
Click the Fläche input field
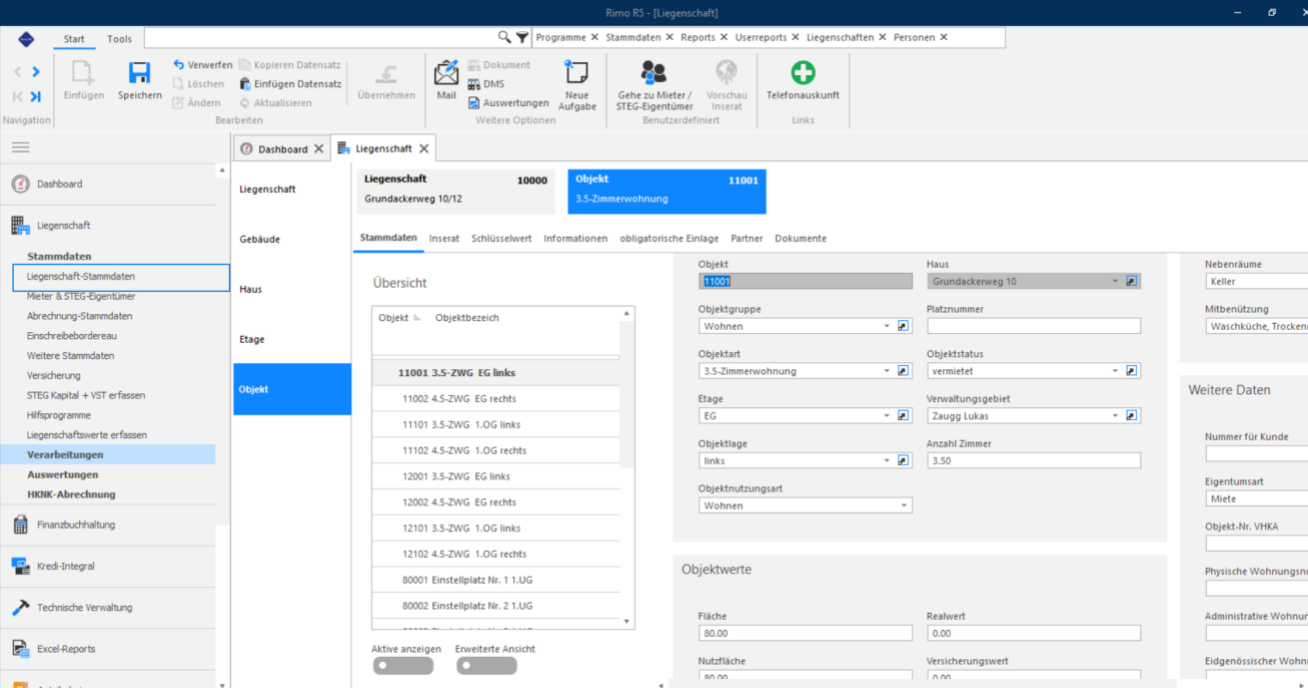coord(805,633)
